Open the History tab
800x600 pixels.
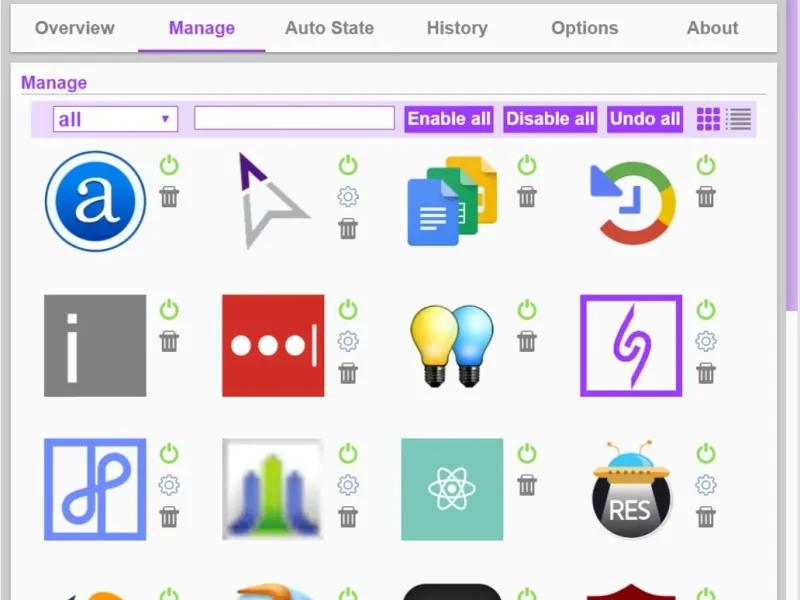click(x=457, y=28)
